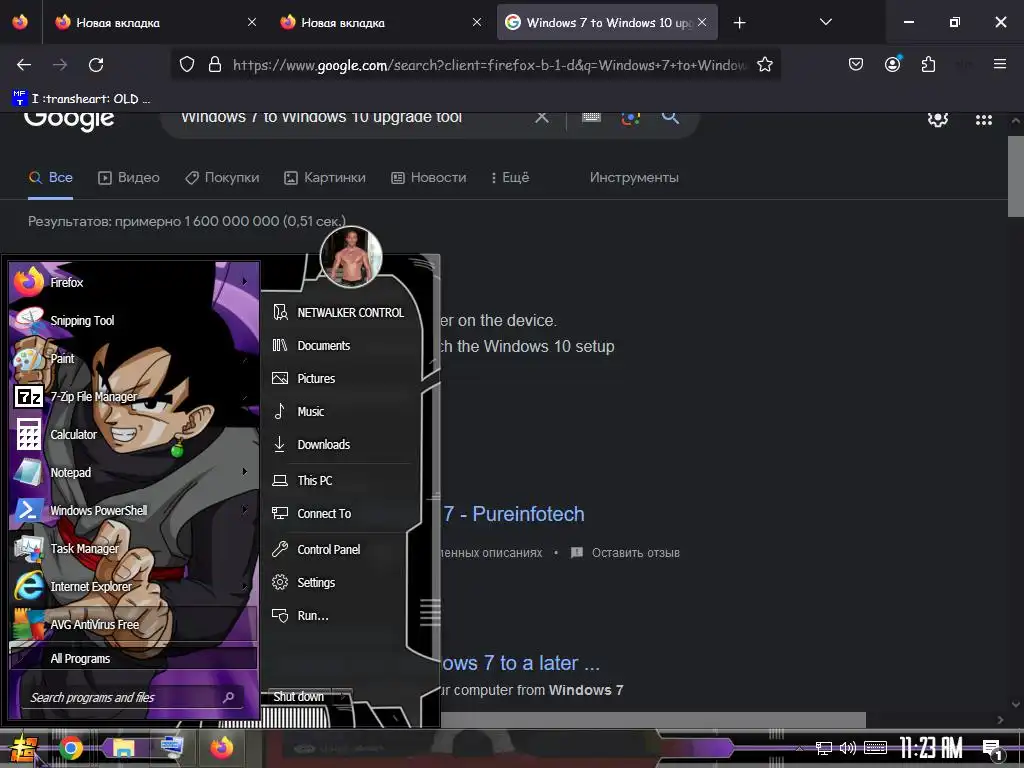Open AVG AntiVirus Free
1024x768 pixels.
pyautogui.click(x=133, y=624)
